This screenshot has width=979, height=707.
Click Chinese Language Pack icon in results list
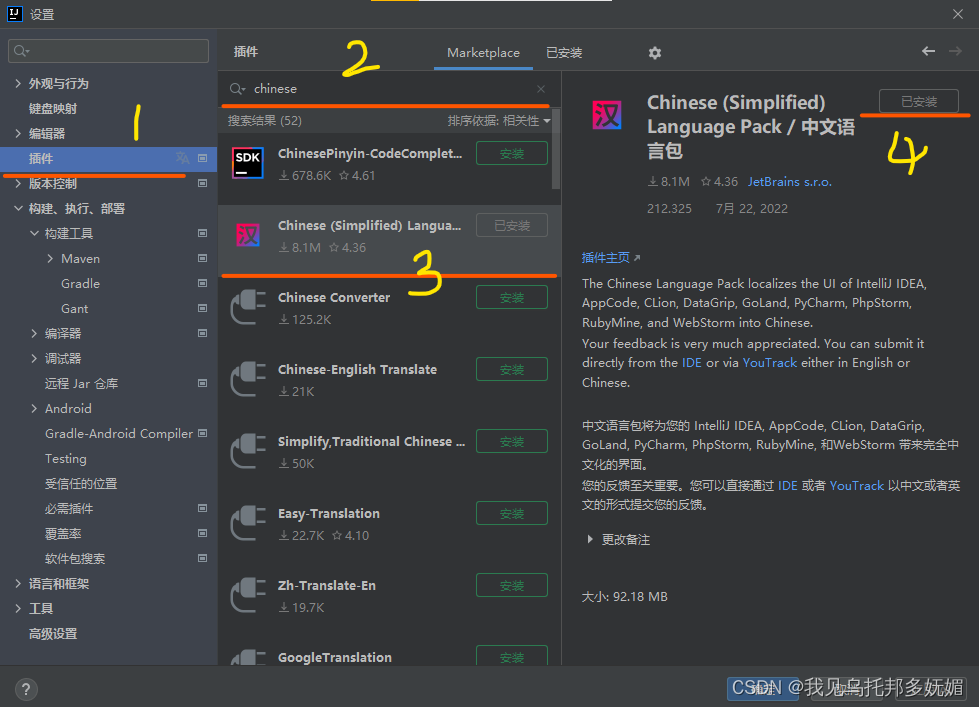pos(247,235)
